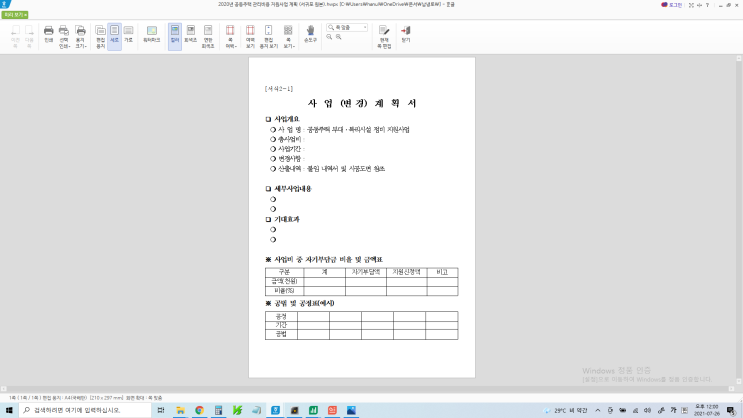Open the Photos app from the taskbar
The width and height of the screenshot is (743, 418).
pyautogui.click(x=351, y=410)
